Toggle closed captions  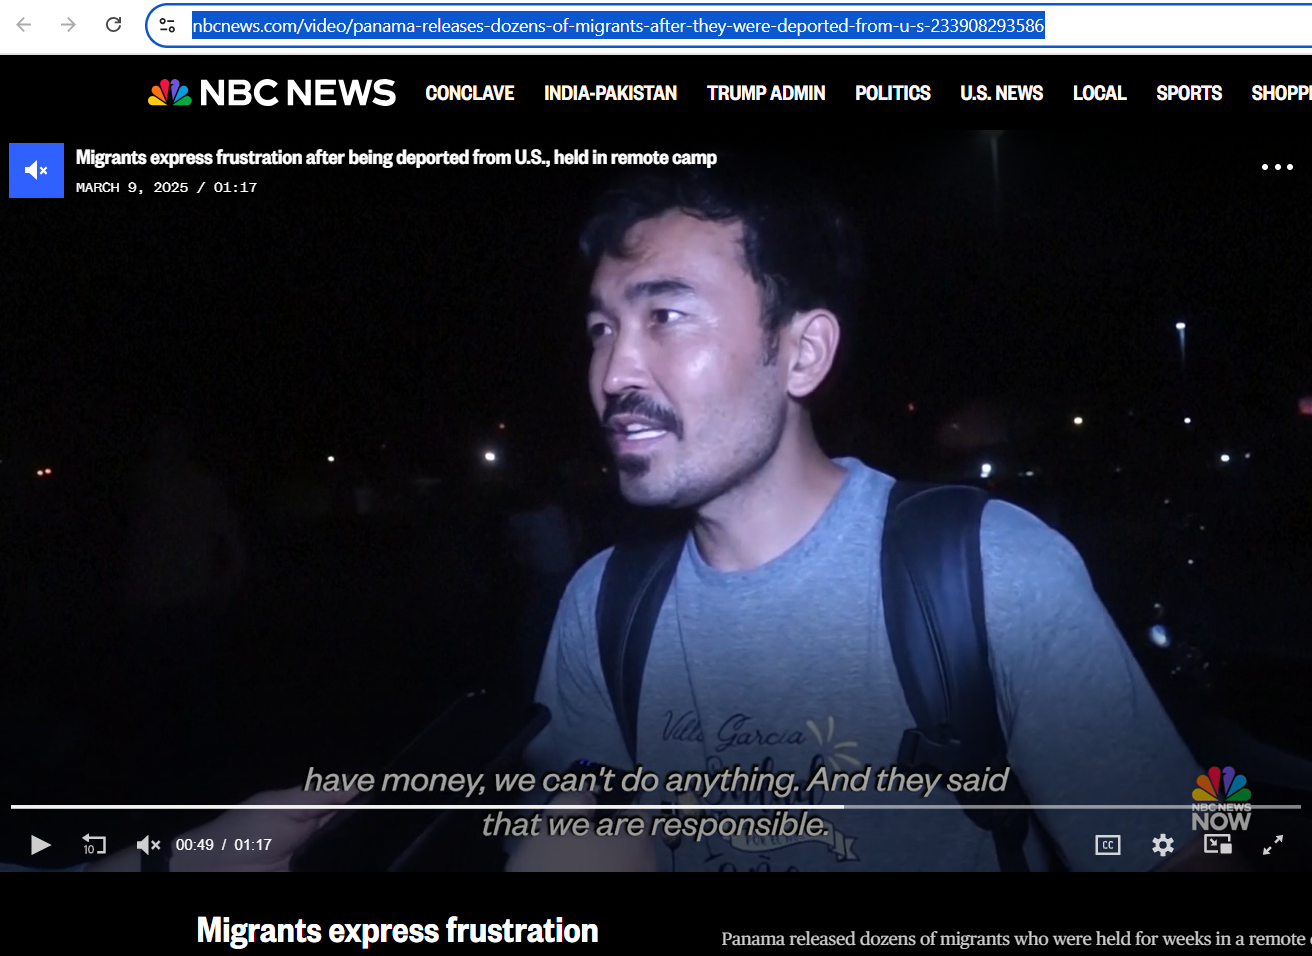[1108, 845]
